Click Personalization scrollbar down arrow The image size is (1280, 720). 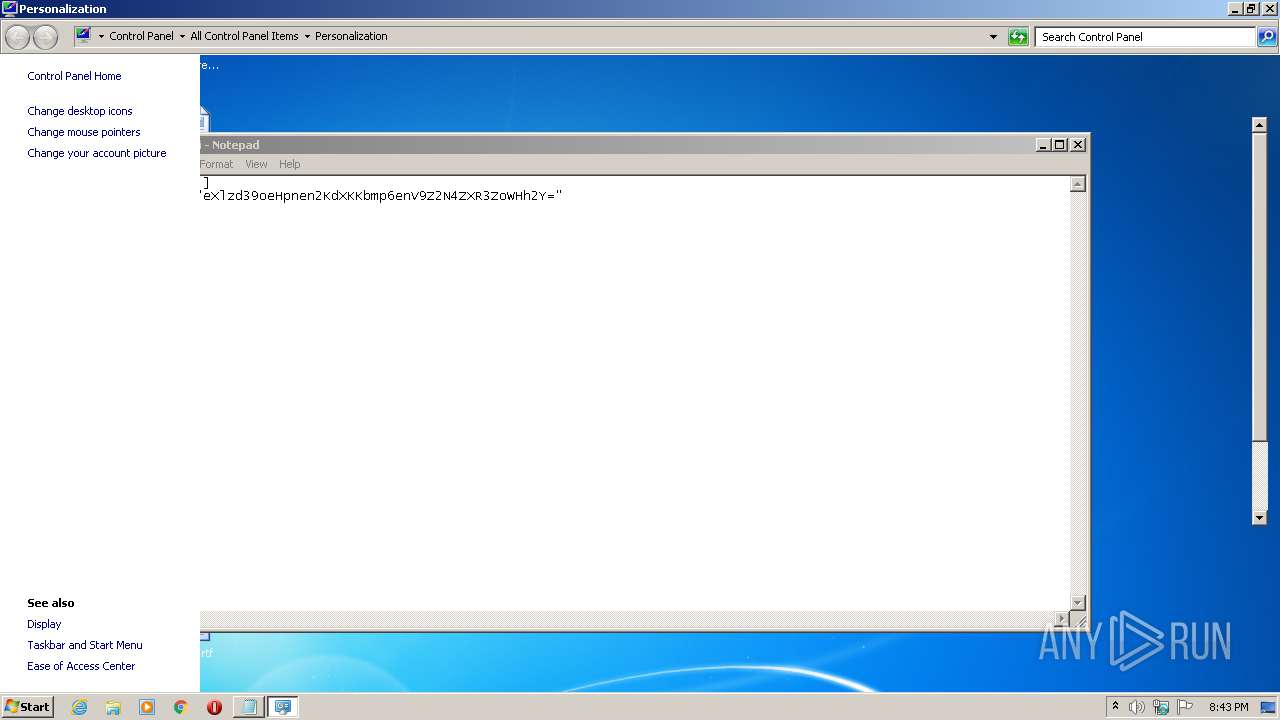click(1260, 517)
